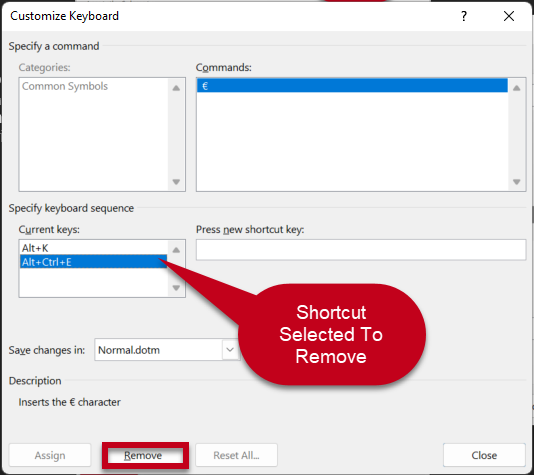534x475 pixels.
Task: Open the Save changes in dropdown arrow
Action: pyautogui.click(x=230, y=350)
